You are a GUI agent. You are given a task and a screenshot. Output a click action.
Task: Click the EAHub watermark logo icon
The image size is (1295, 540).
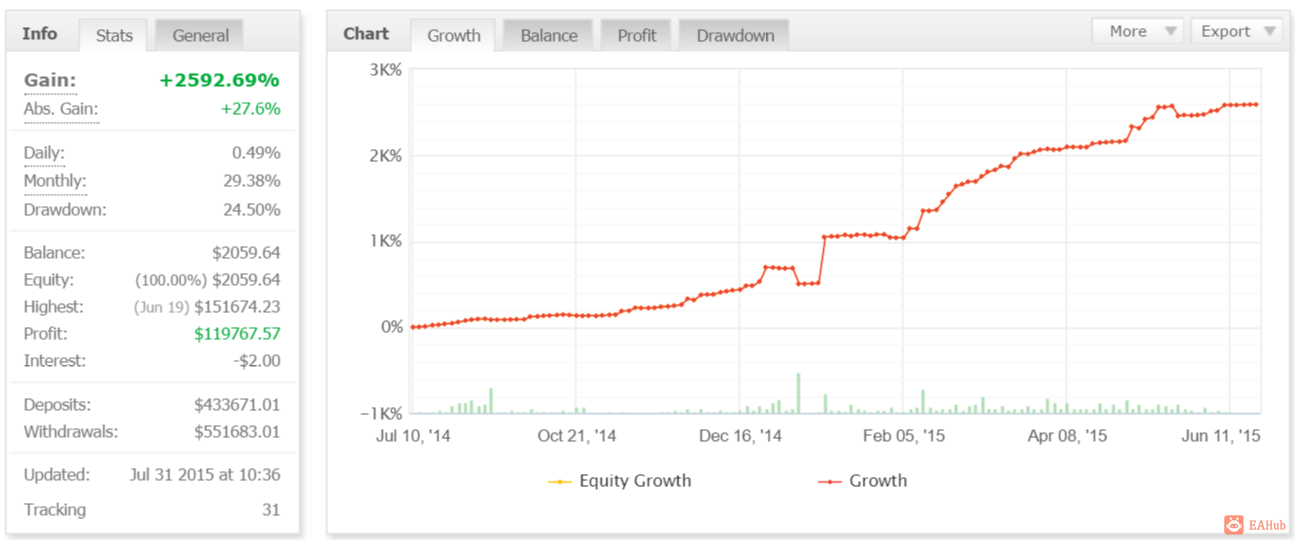pyautogui.click(x=1233, y=524)
